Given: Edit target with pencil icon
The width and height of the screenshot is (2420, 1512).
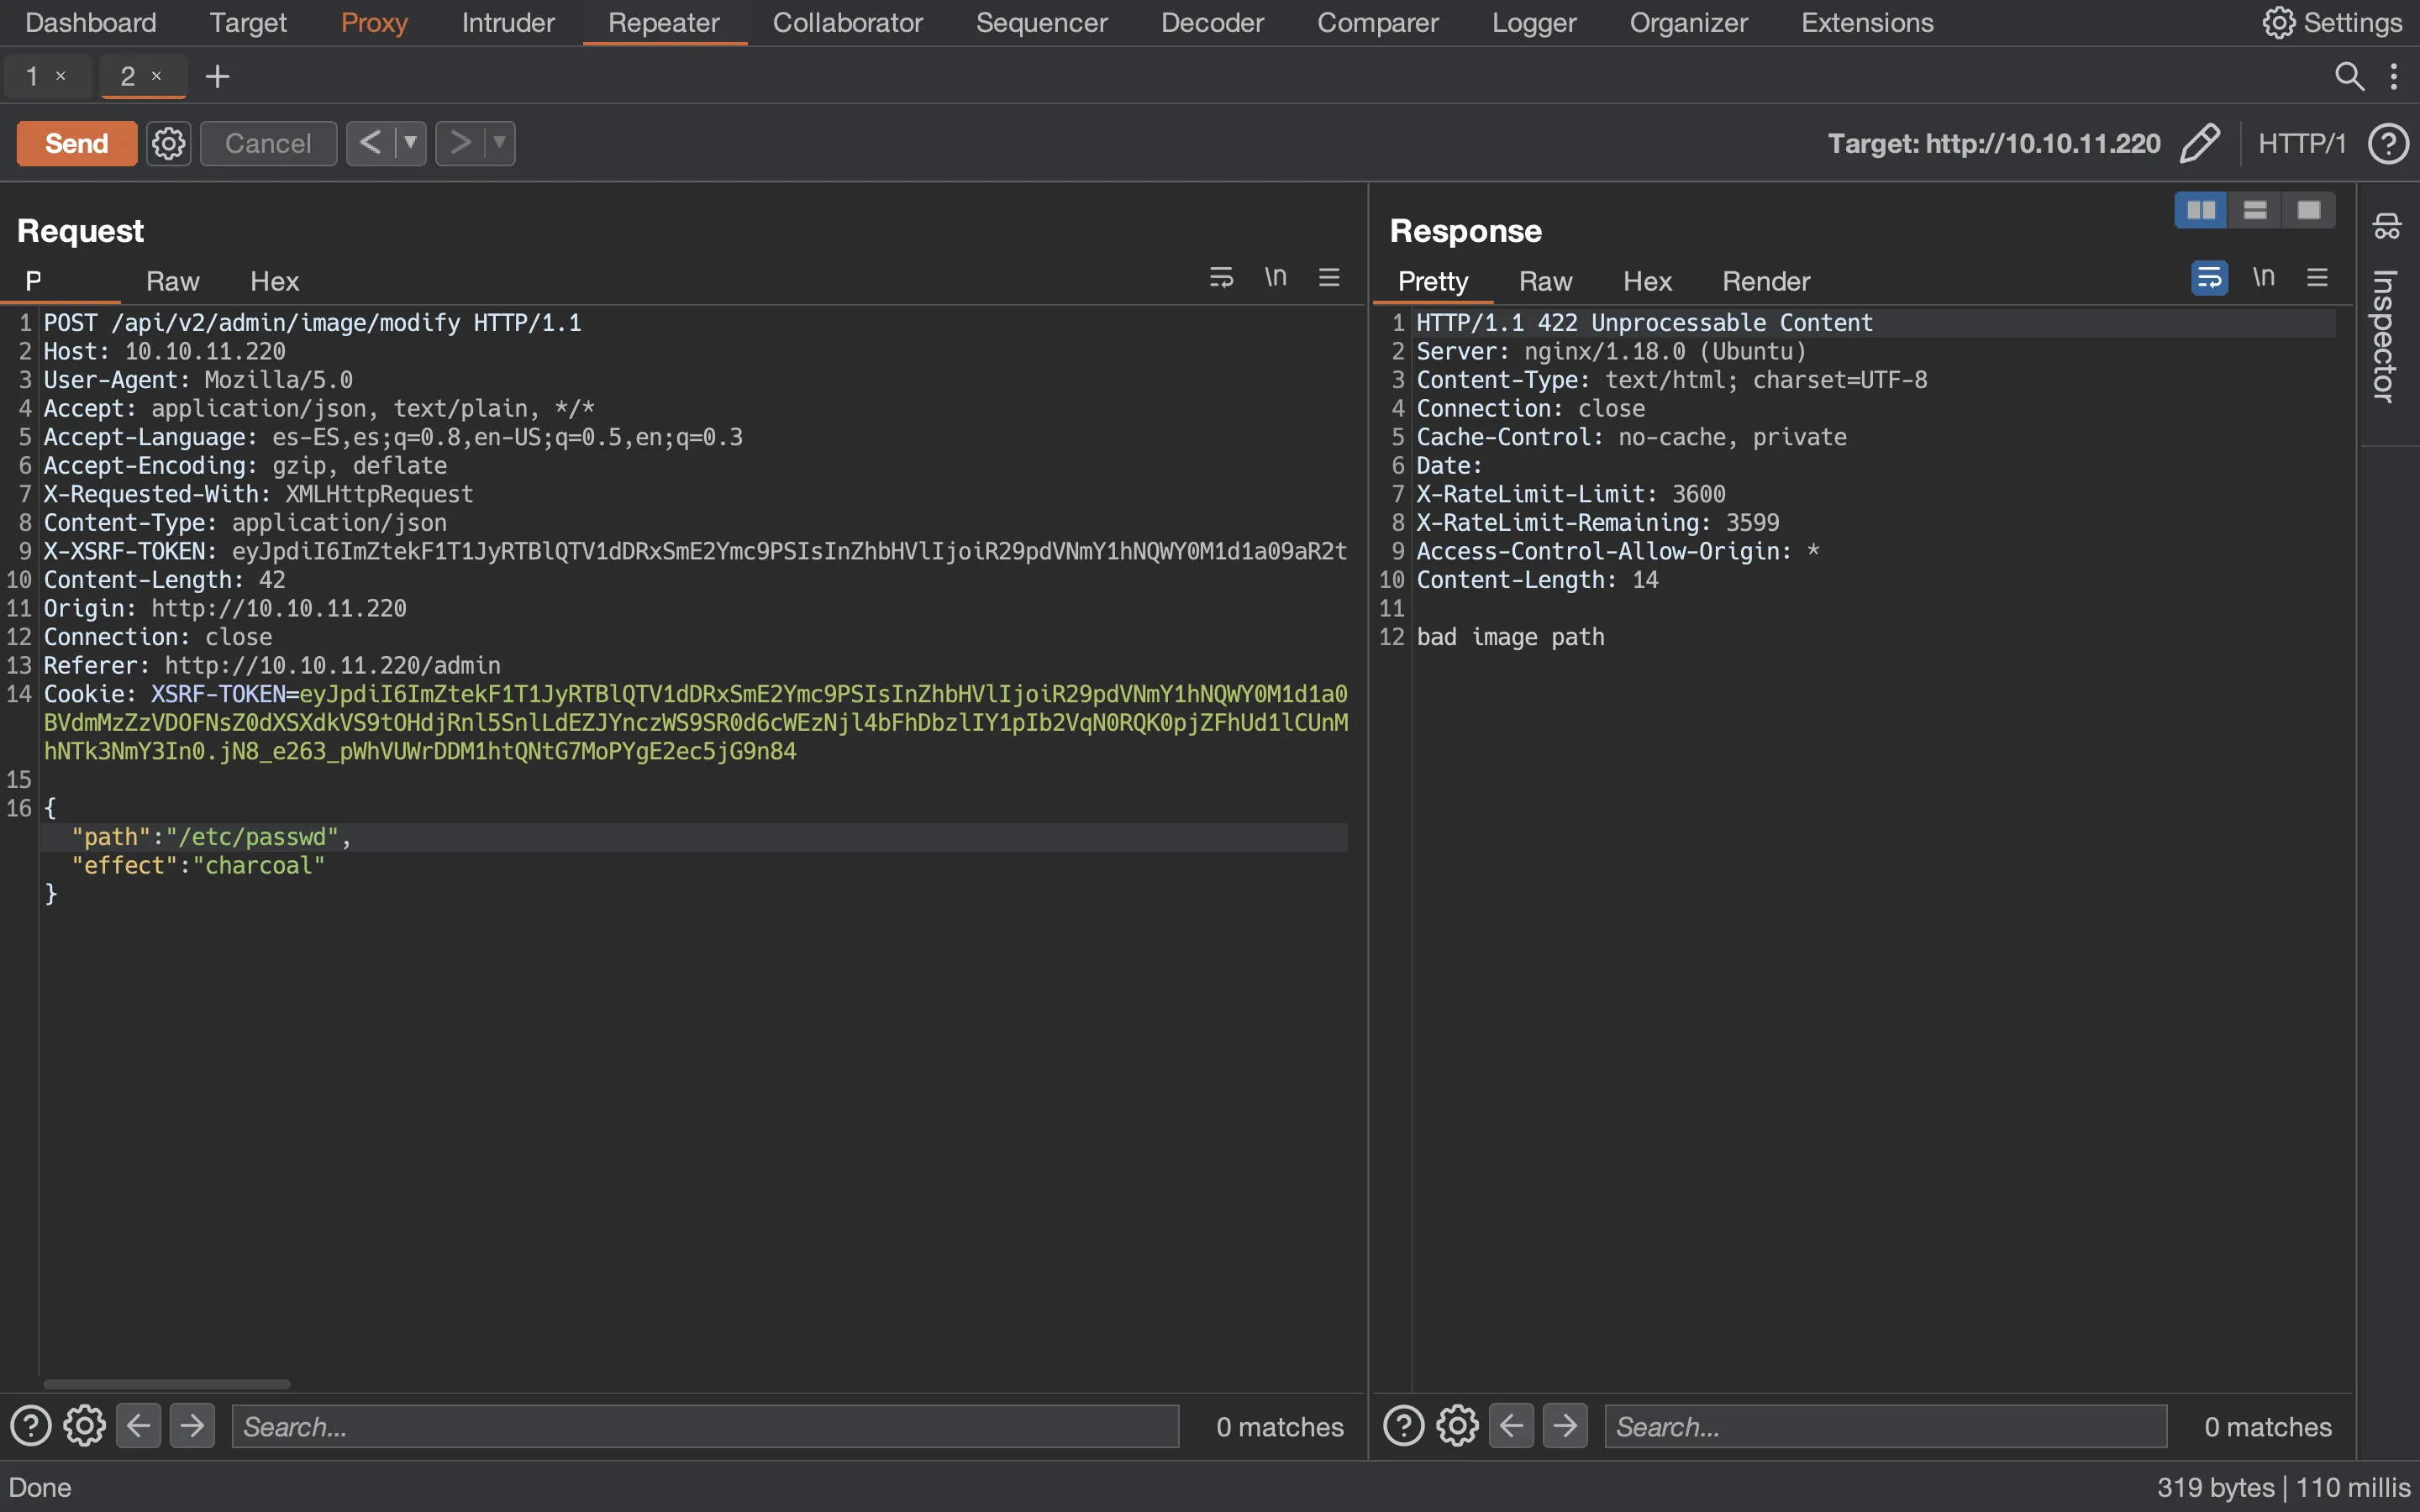Looking at the screenshot, I should pos(2200,143).
